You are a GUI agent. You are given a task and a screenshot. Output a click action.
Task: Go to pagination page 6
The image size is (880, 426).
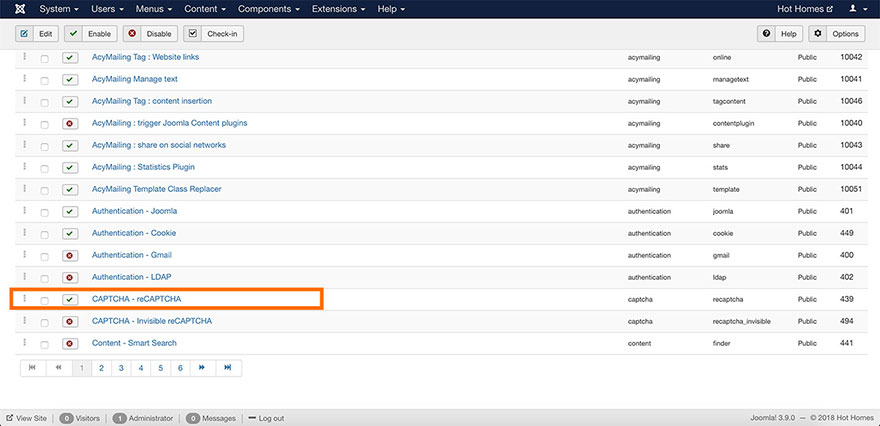[180, 368]
